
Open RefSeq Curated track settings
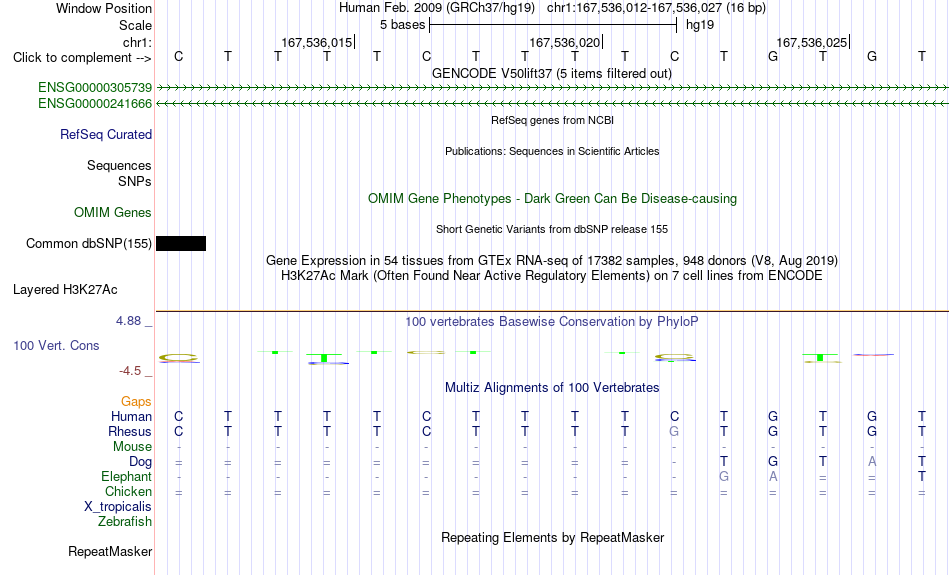[x=105, y=135]
